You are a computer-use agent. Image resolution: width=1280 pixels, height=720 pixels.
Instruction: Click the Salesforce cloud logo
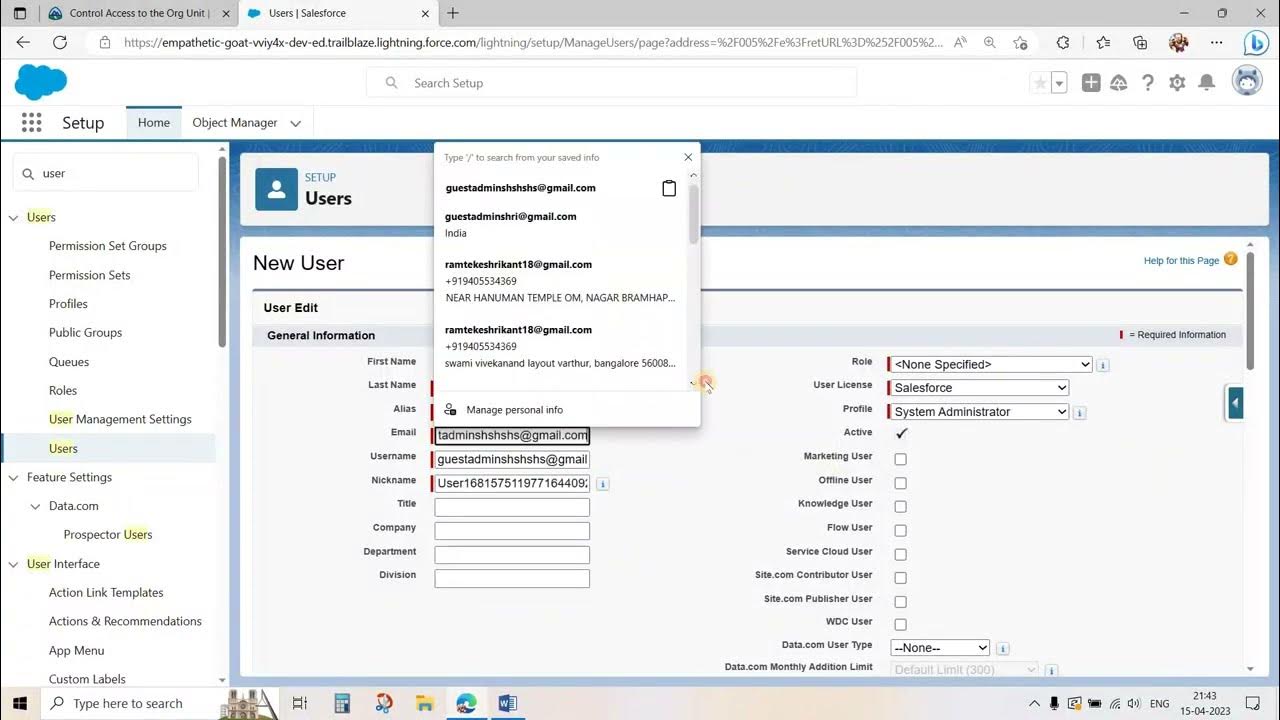coord(41,83)
